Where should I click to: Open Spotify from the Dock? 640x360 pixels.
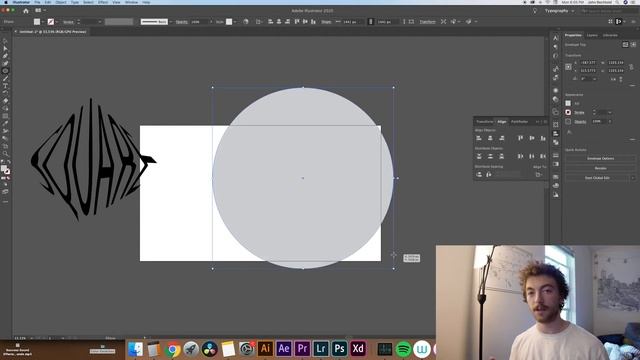pos(403,349)
